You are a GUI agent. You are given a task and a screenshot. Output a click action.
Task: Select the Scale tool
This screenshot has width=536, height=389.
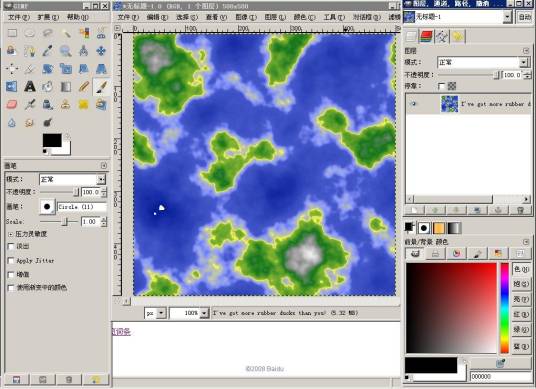[x=66, y=69]
